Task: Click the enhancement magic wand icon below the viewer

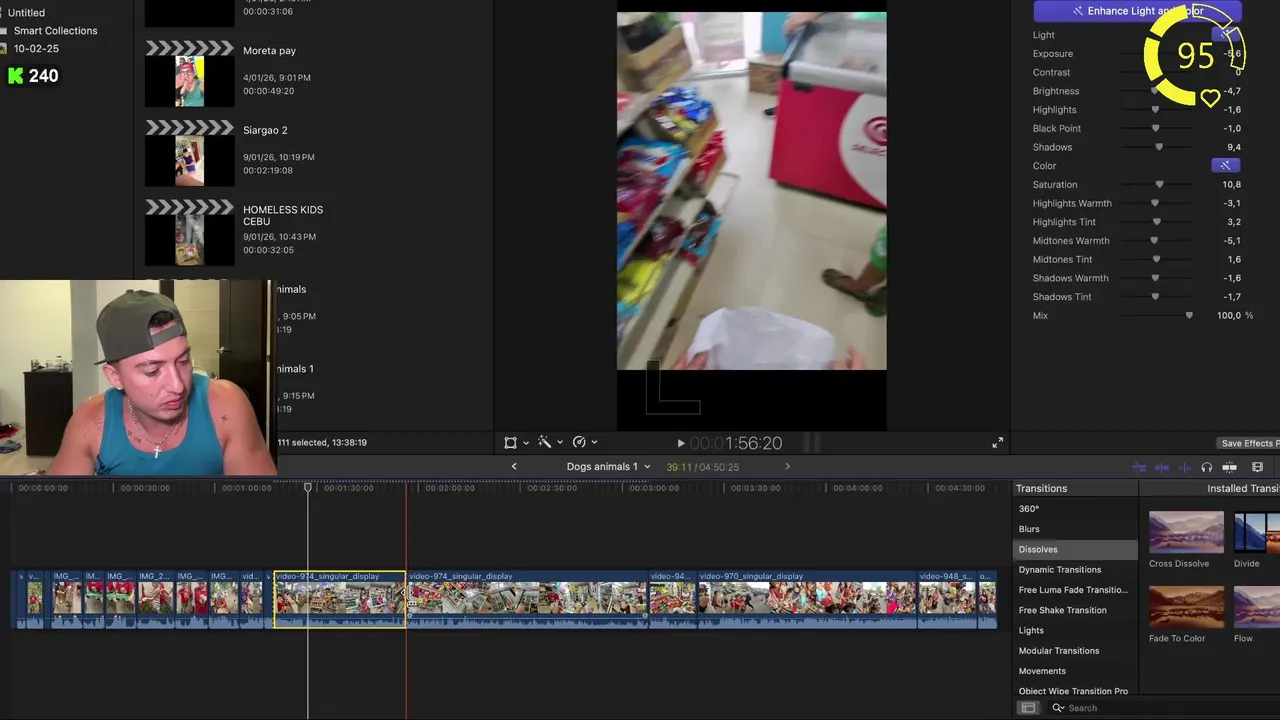Action: tap(545, 442)
